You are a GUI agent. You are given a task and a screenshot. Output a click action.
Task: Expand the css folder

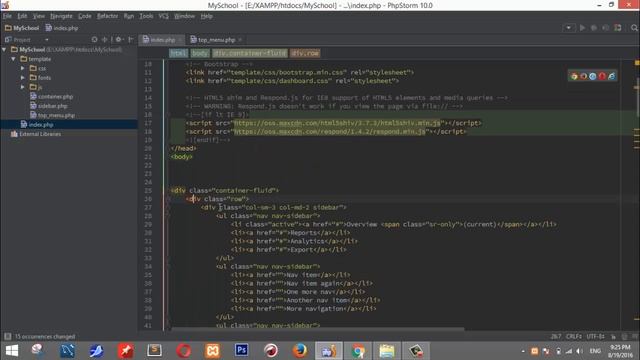pyautogui.click(x=23, y=68)
